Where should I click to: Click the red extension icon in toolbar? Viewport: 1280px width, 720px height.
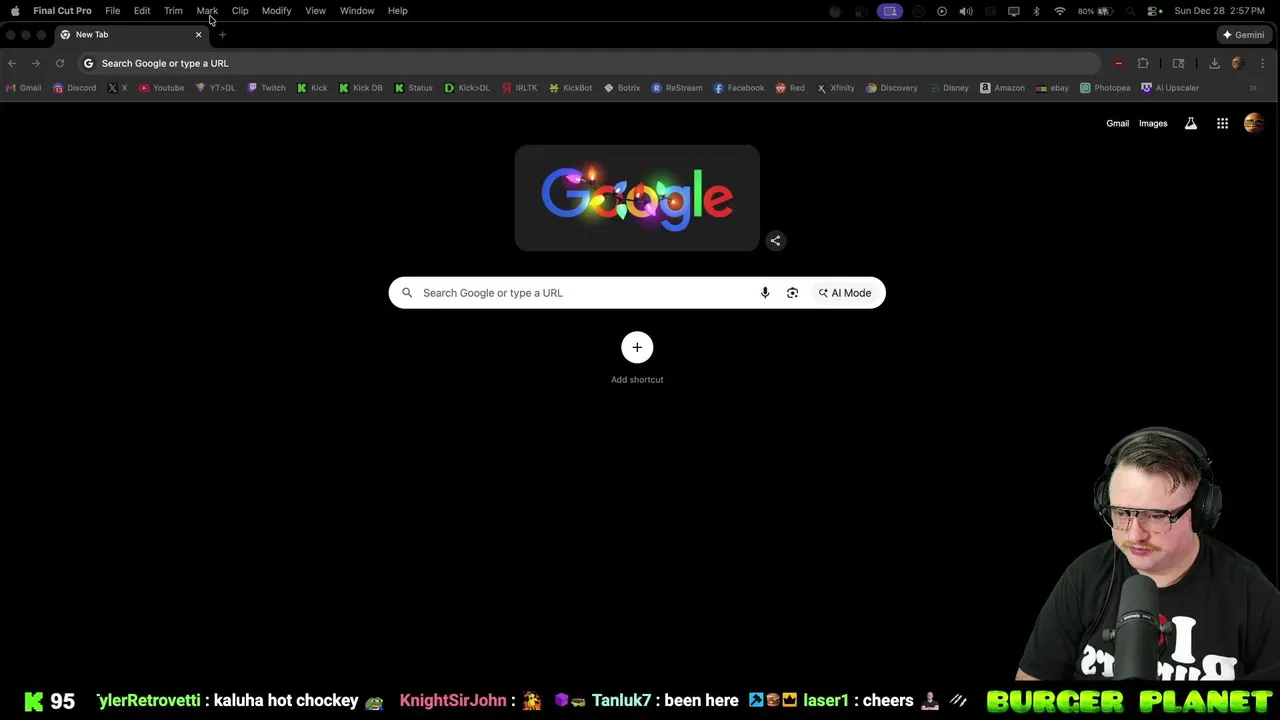click(x=1118, y=63)
